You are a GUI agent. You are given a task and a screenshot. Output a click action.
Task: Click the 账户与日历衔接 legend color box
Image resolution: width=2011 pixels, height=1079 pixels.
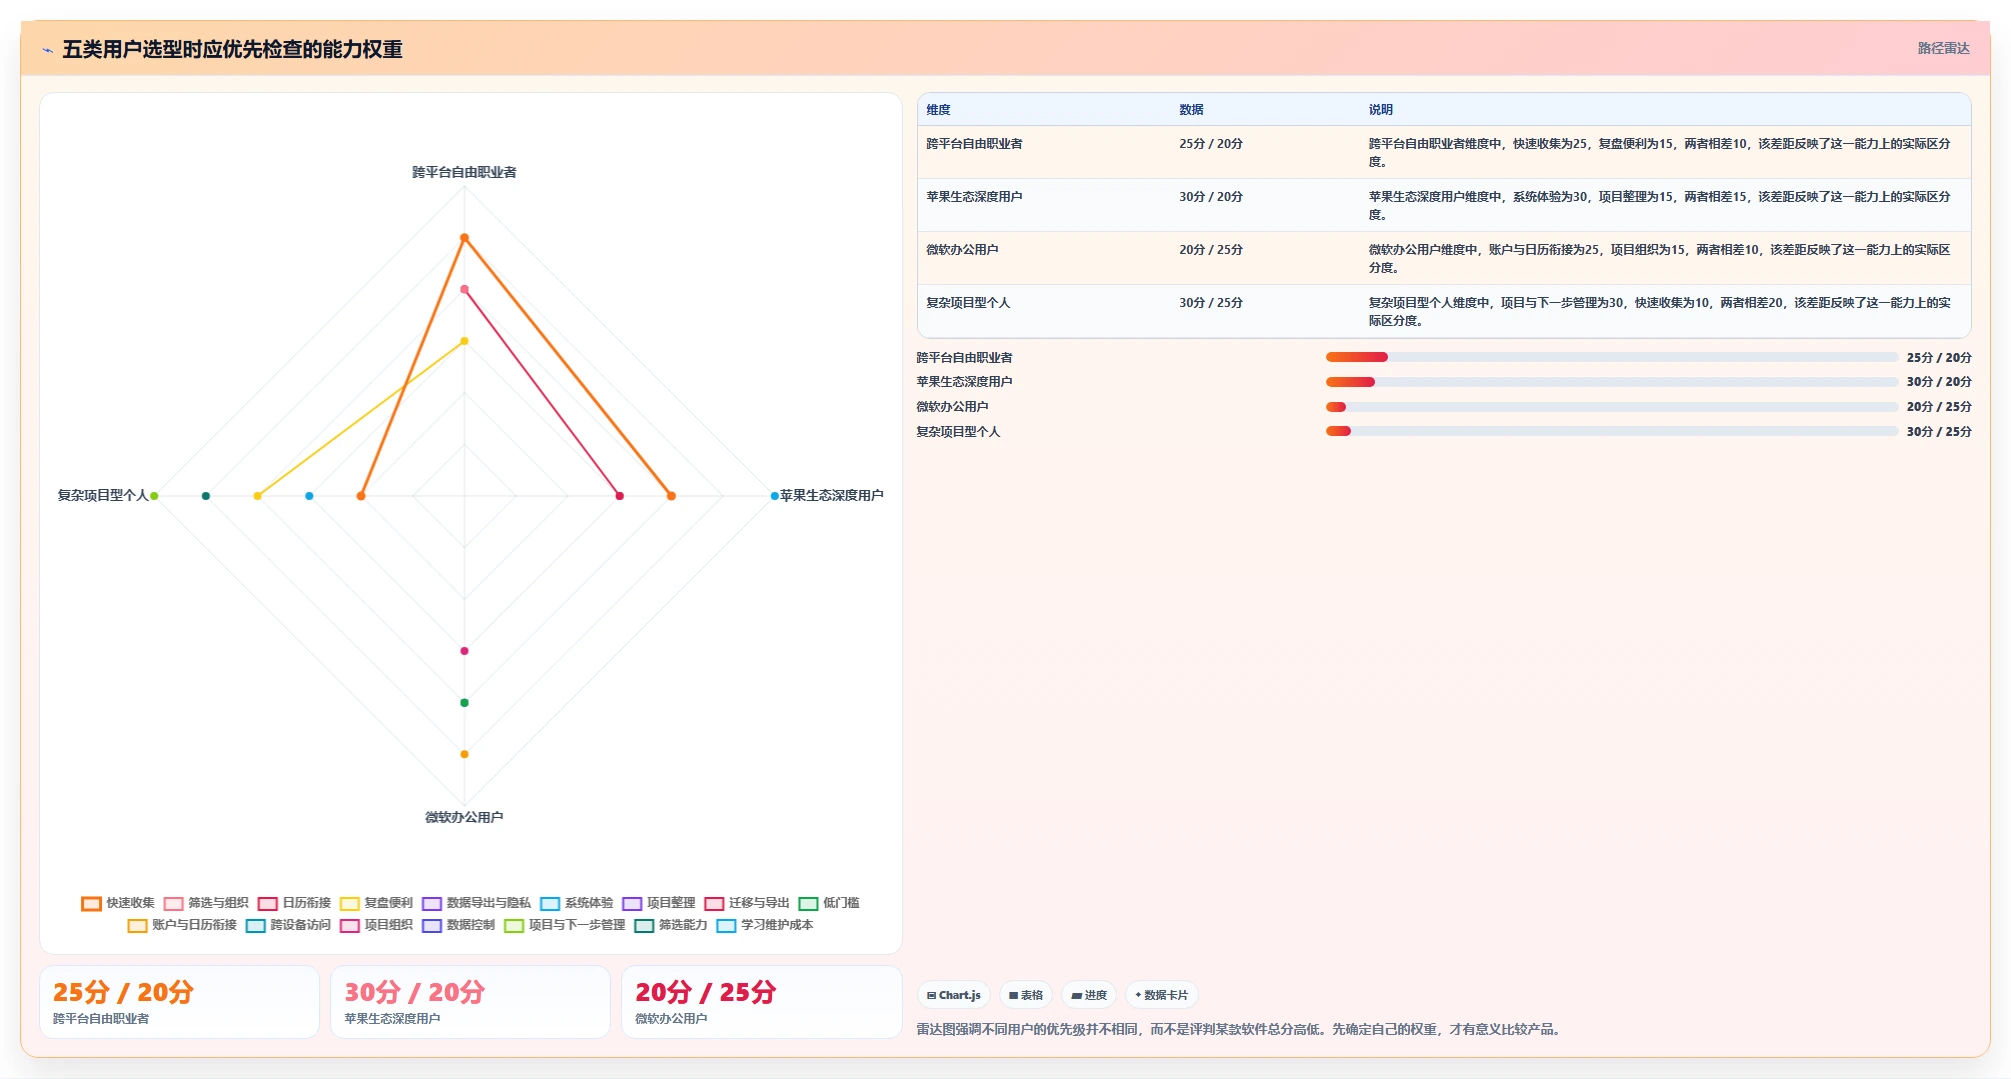point(137,925)
